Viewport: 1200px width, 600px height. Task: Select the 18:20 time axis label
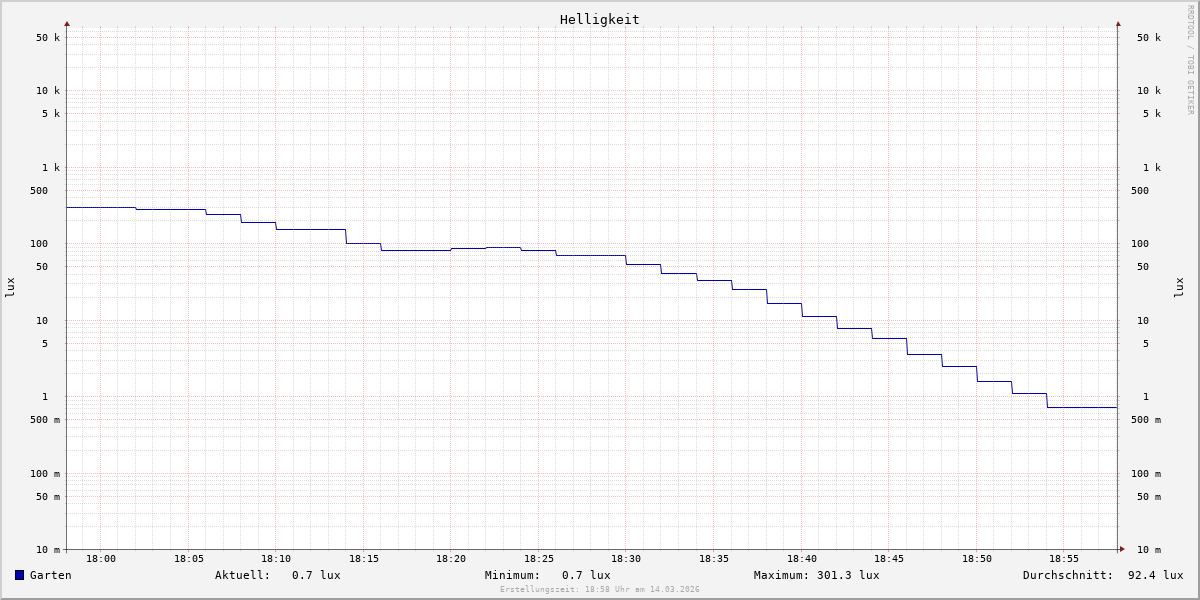click(x=451, y=559)
